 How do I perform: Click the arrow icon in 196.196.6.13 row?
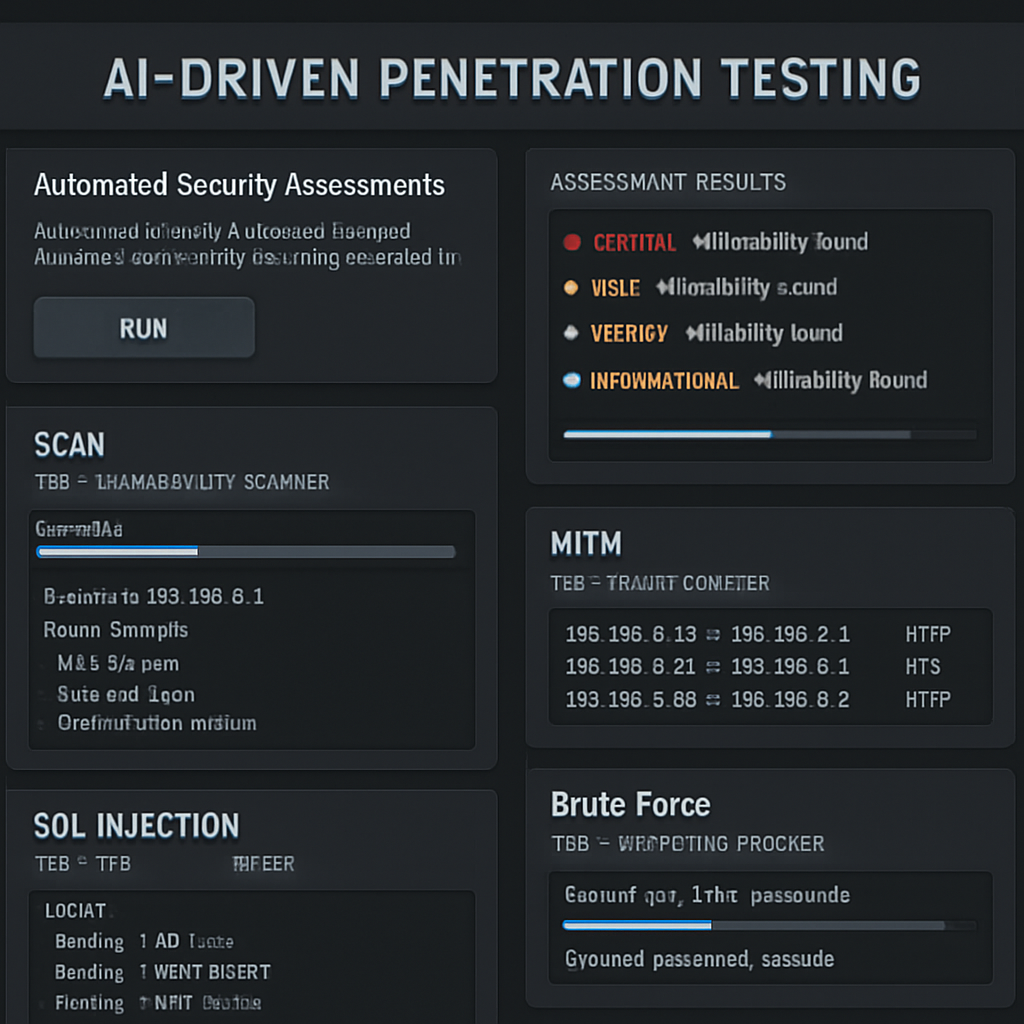[x=713, y=634]
